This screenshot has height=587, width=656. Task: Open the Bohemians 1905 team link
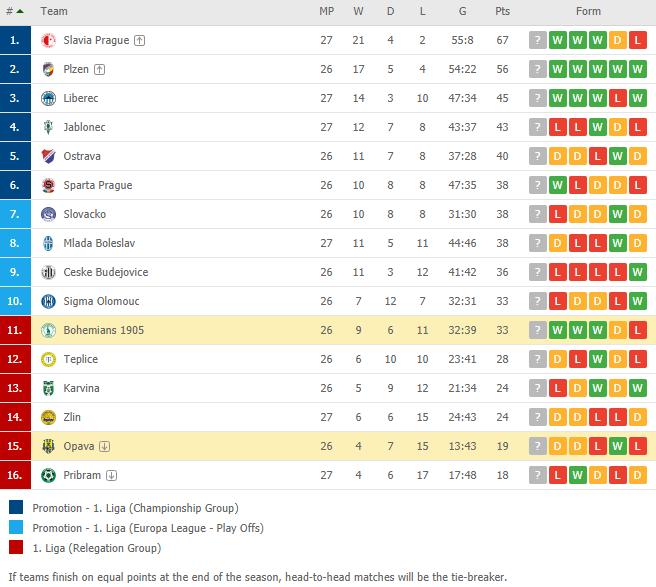[x=103, y=330]
